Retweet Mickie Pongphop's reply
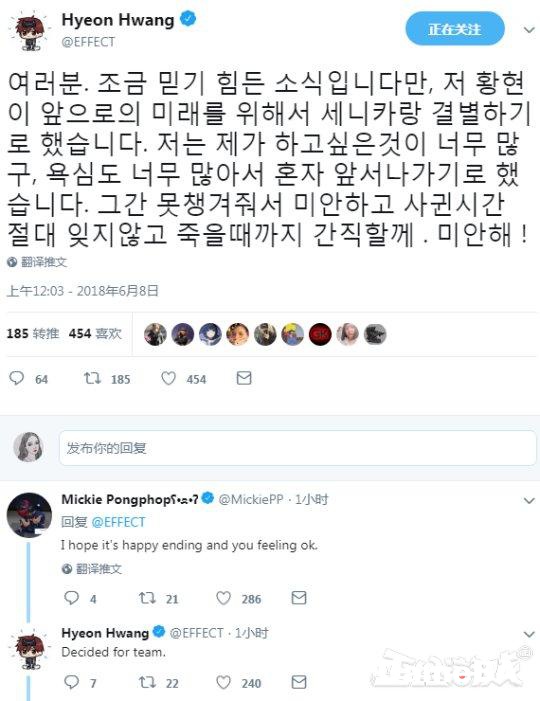540x701 pixels. pos(147,598)
